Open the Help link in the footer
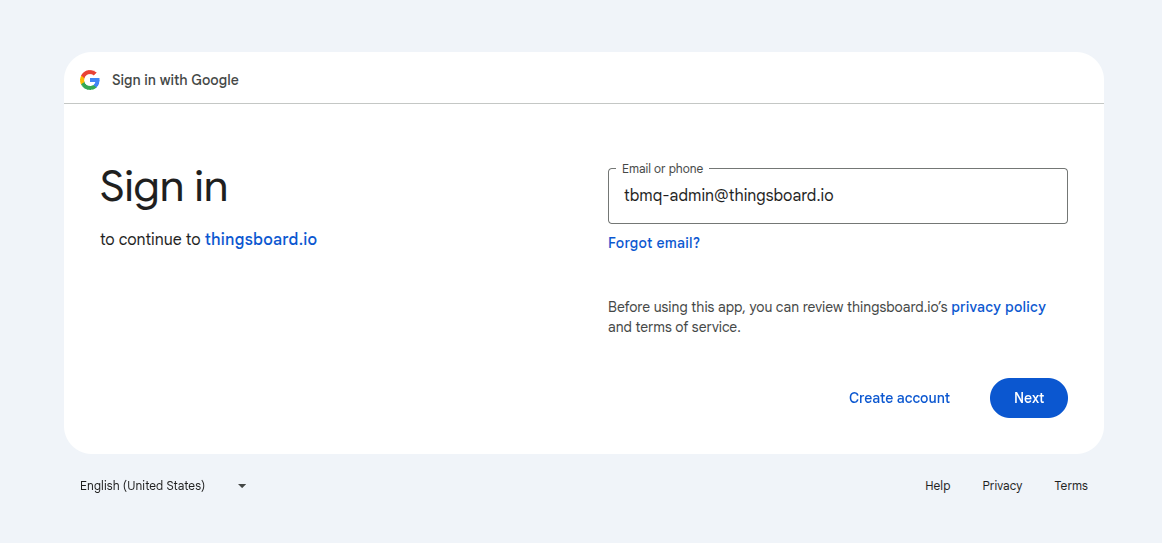 pyautogui.click(x=937, y=486)
